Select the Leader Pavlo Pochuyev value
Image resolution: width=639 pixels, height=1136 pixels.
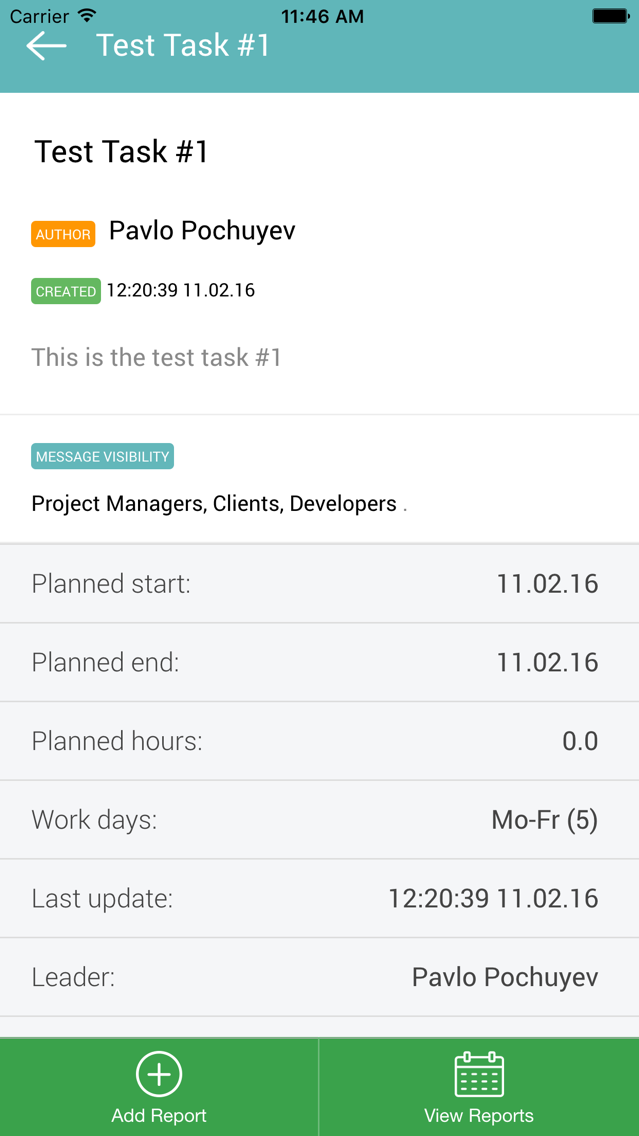tap(505, 977)
